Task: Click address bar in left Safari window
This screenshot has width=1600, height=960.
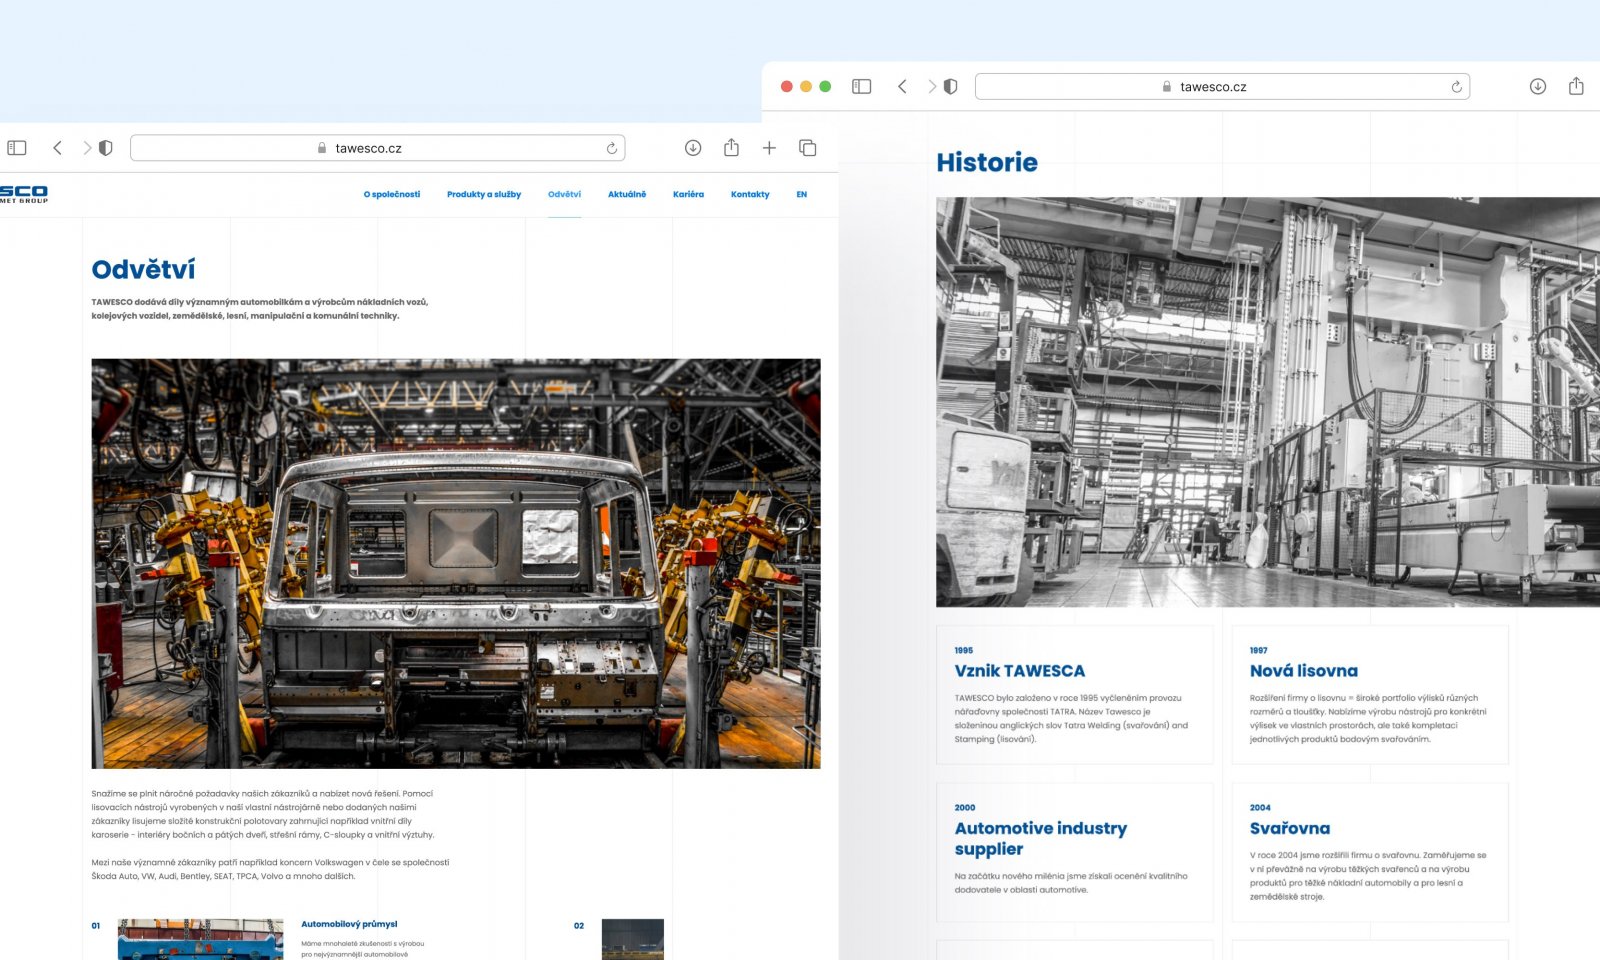Action: 378,148
